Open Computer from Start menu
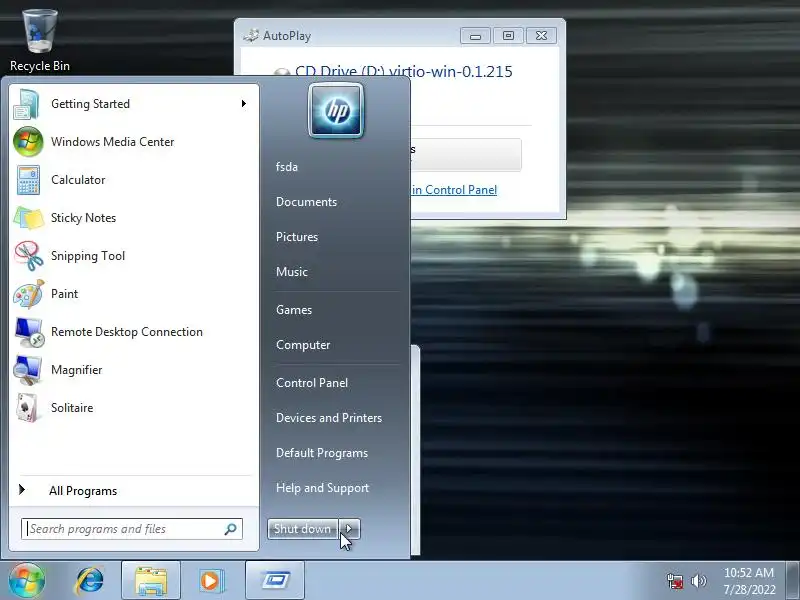Image resolution: width=800 pixels, height=600 pixels. coord(303,345)
